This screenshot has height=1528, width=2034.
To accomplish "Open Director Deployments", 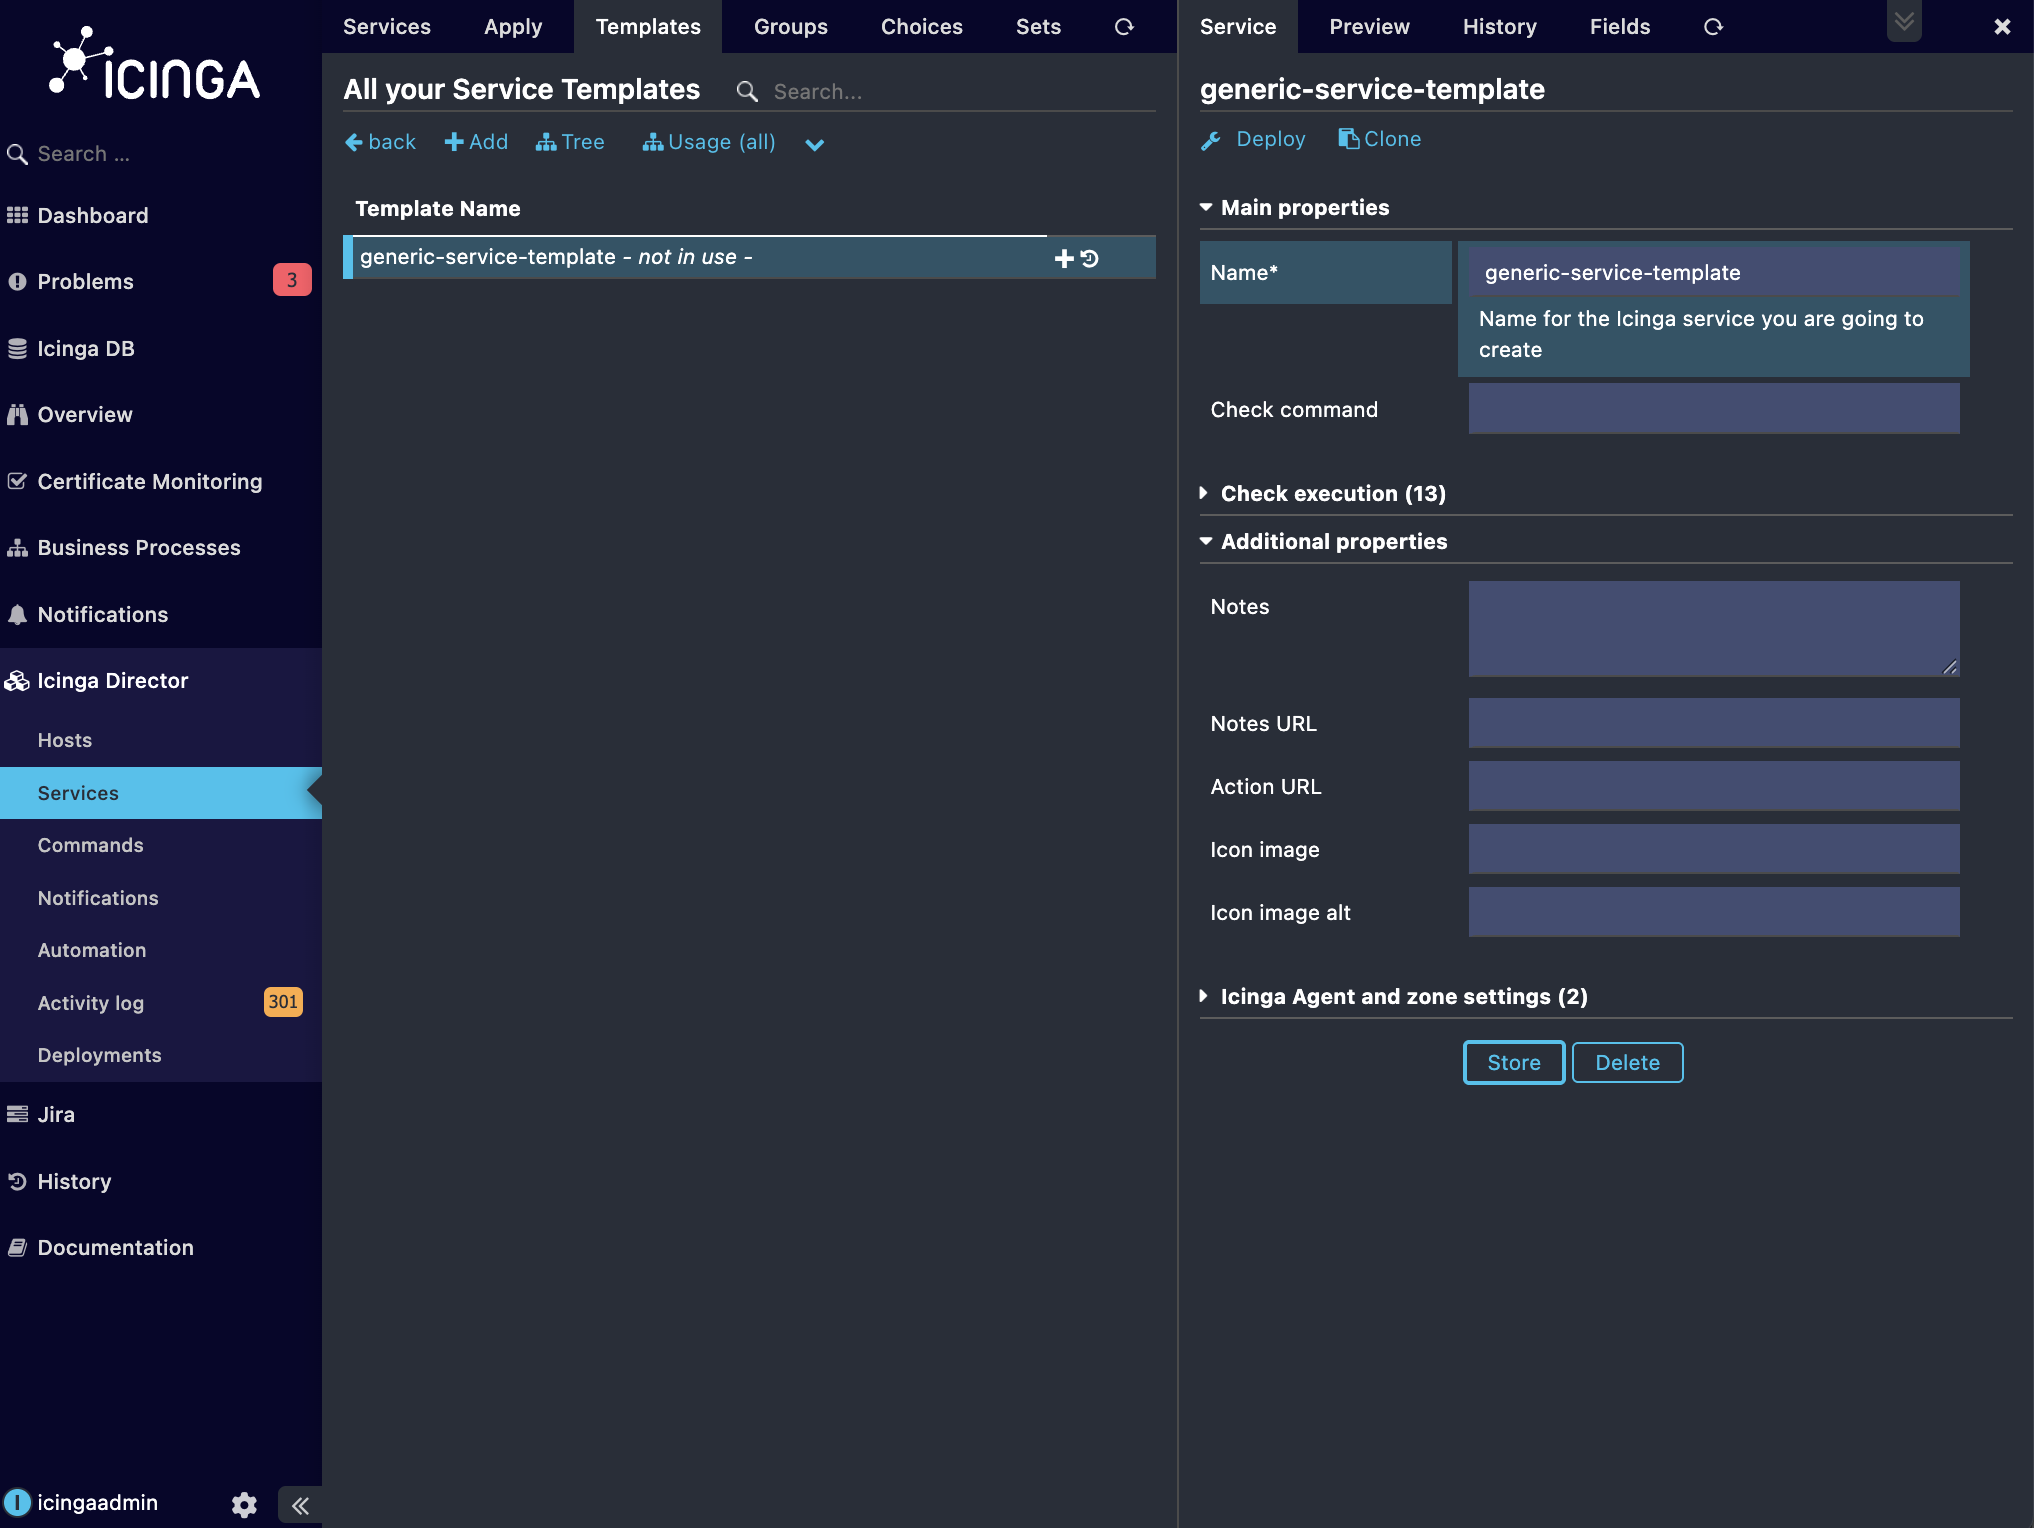I will point(99,1055).
